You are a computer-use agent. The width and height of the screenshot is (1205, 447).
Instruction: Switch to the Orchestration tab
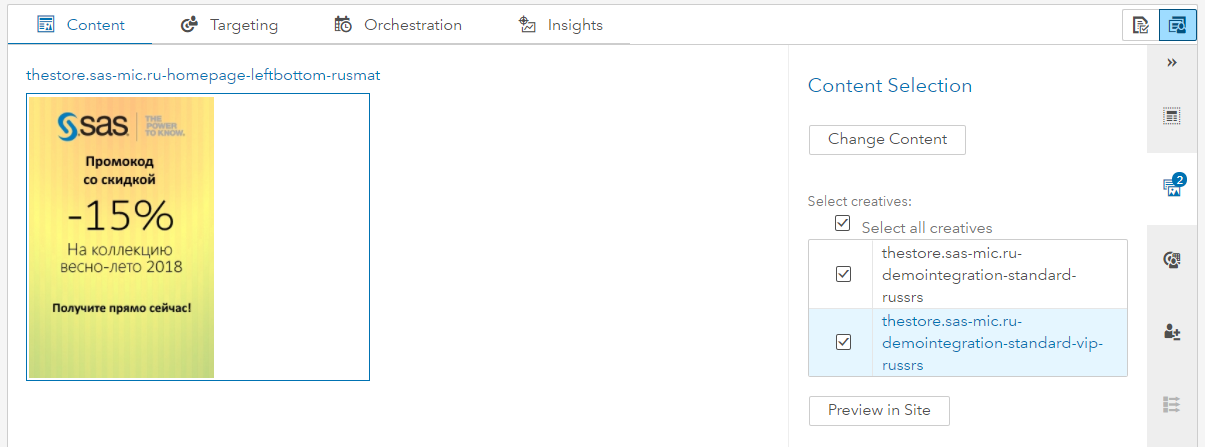coord(398,25)
